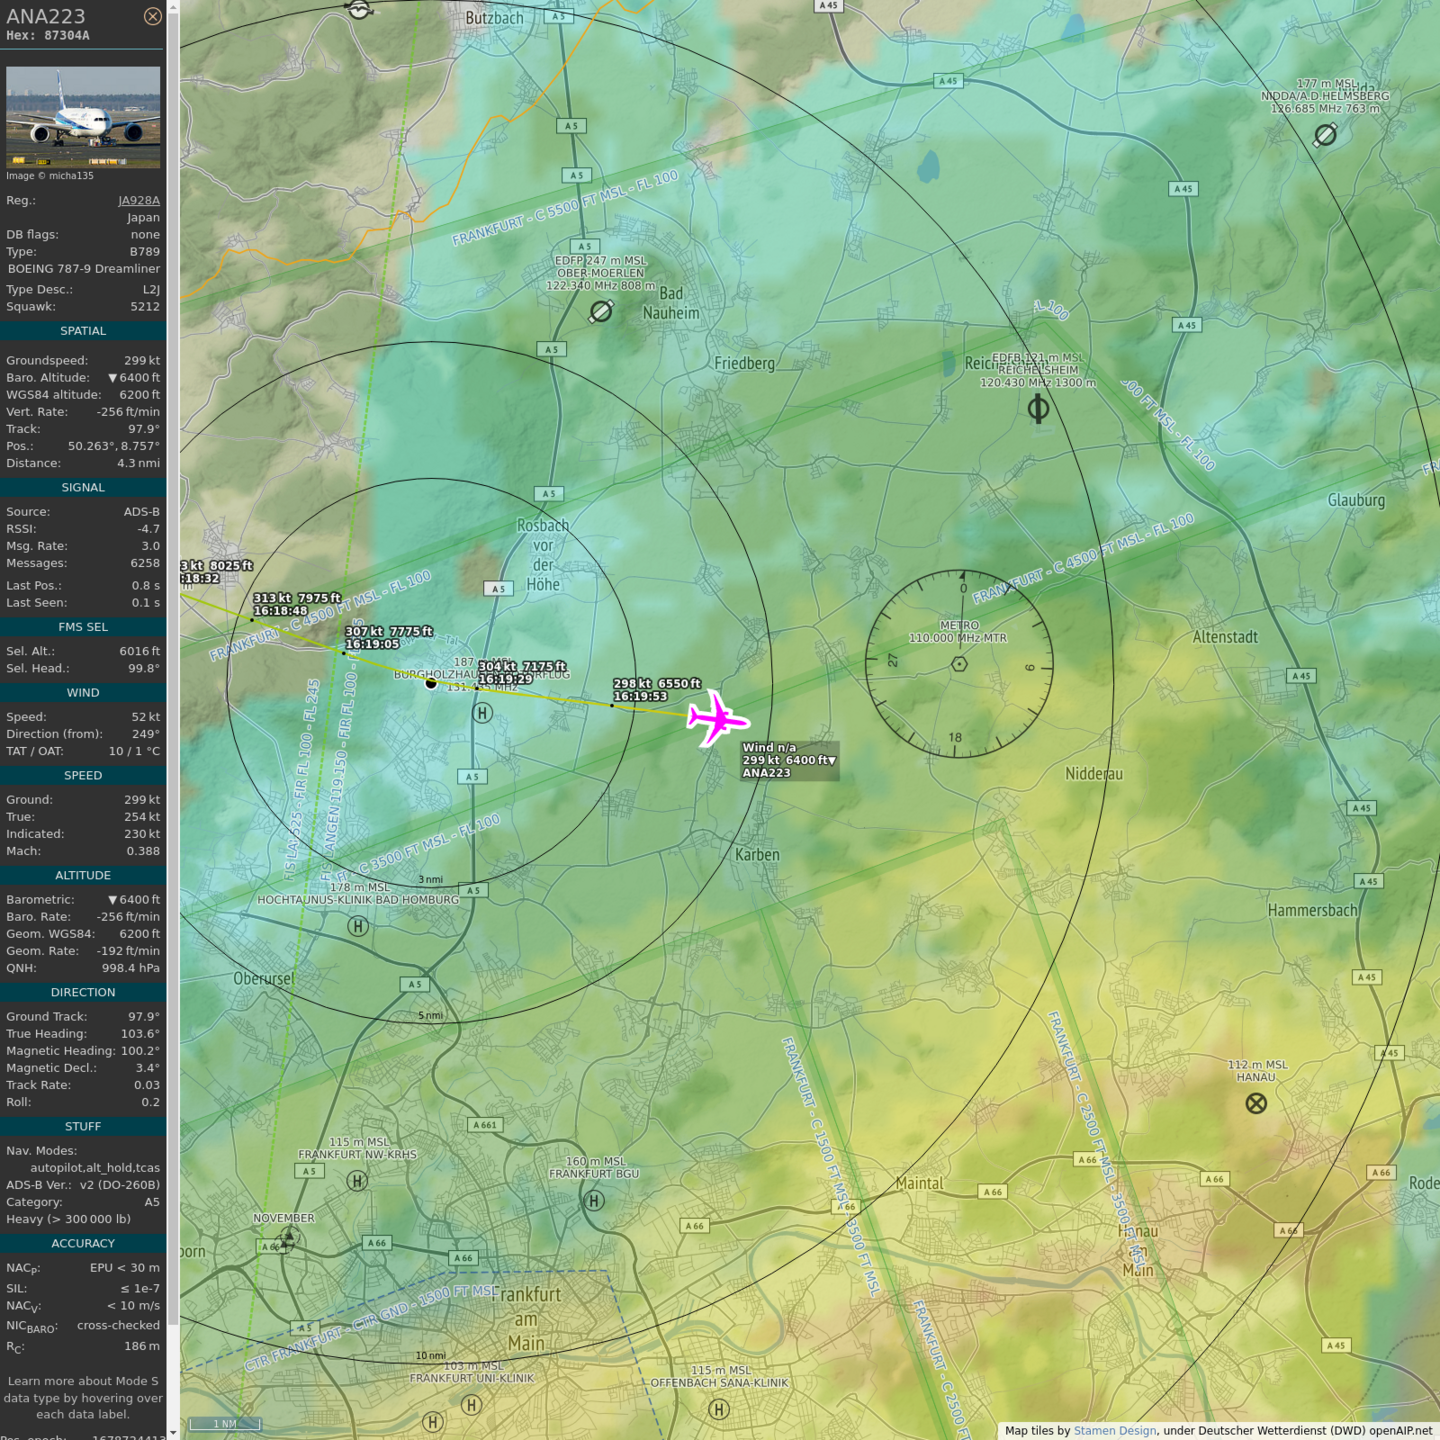Click the ANA223 label beside the aircraft
Image resolution: width=1440 pixels, height=1440 pixels.
(x=766, y=773)
